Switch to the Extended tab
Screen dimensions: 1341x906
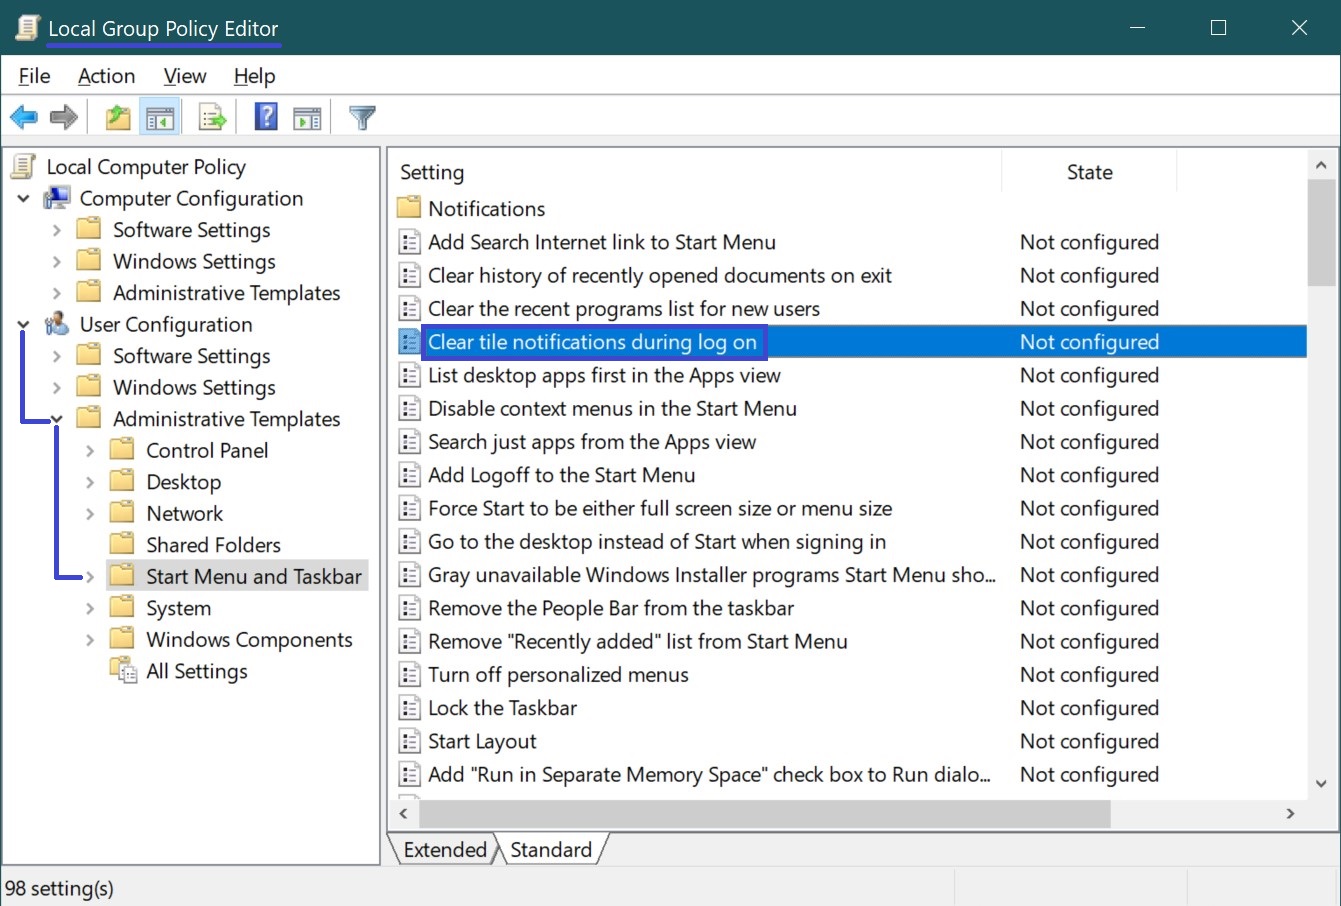click(445, 850)
